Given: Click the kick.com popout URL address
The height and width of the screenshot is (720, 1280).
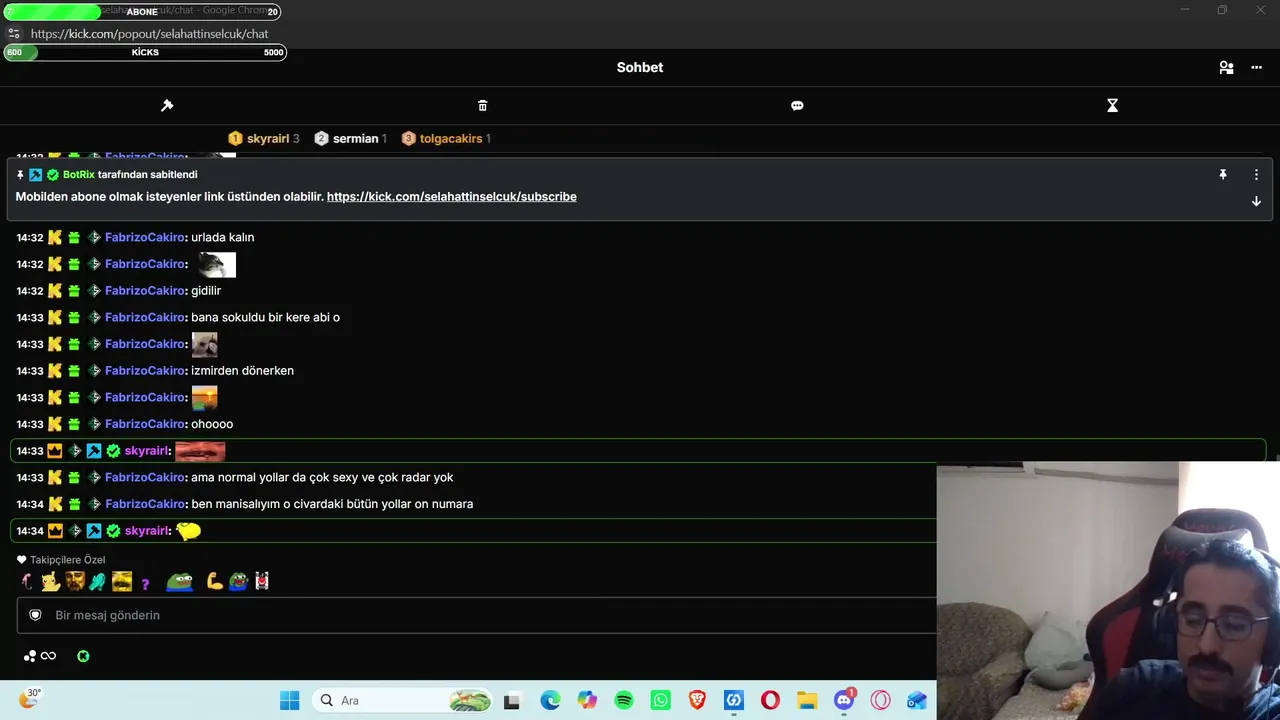Looking at the screenshot, I should [150, 34].
